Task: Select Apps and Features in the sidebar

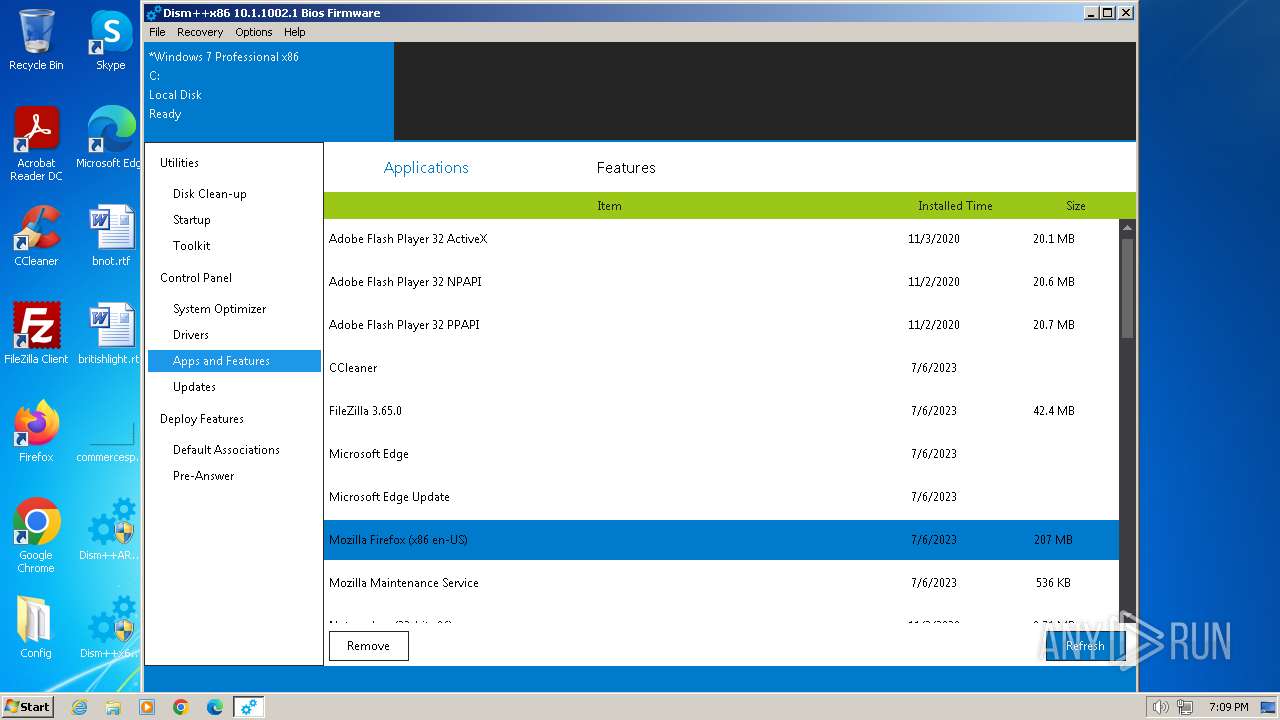Action: point(234,361)
